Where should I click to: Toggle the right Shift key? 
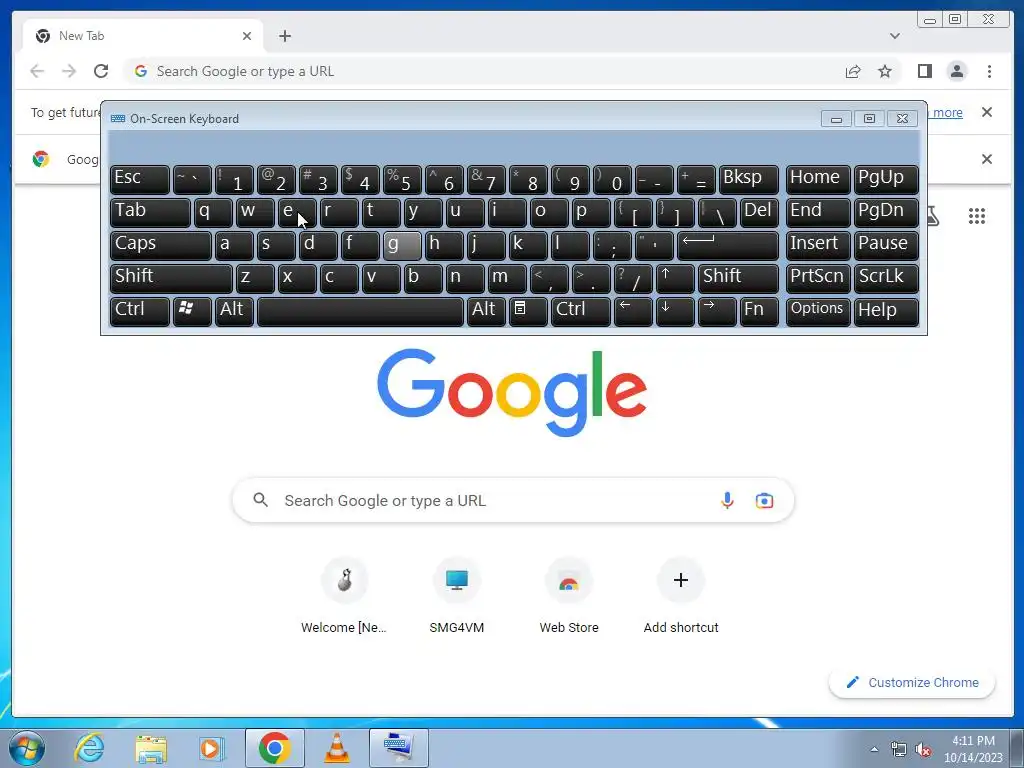pyautogui.click(x=738, y=278)
